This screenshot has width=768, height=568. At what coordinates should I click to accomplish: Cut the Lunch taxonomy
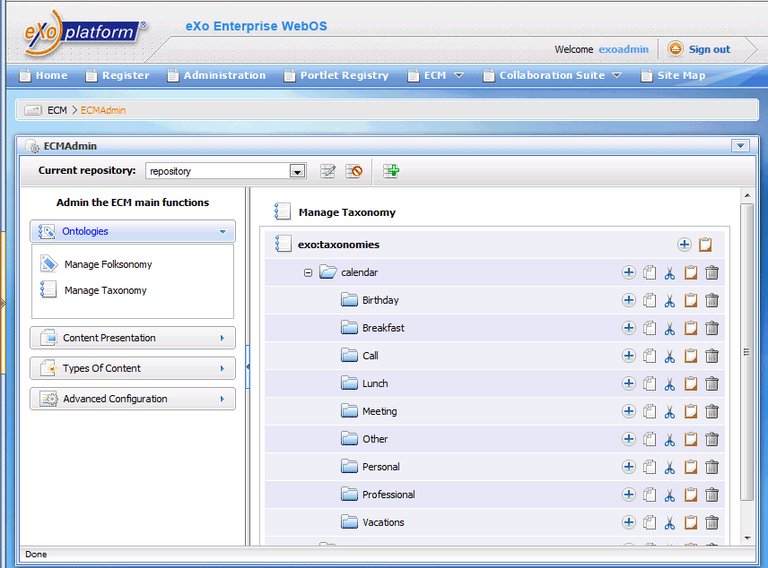670,383
